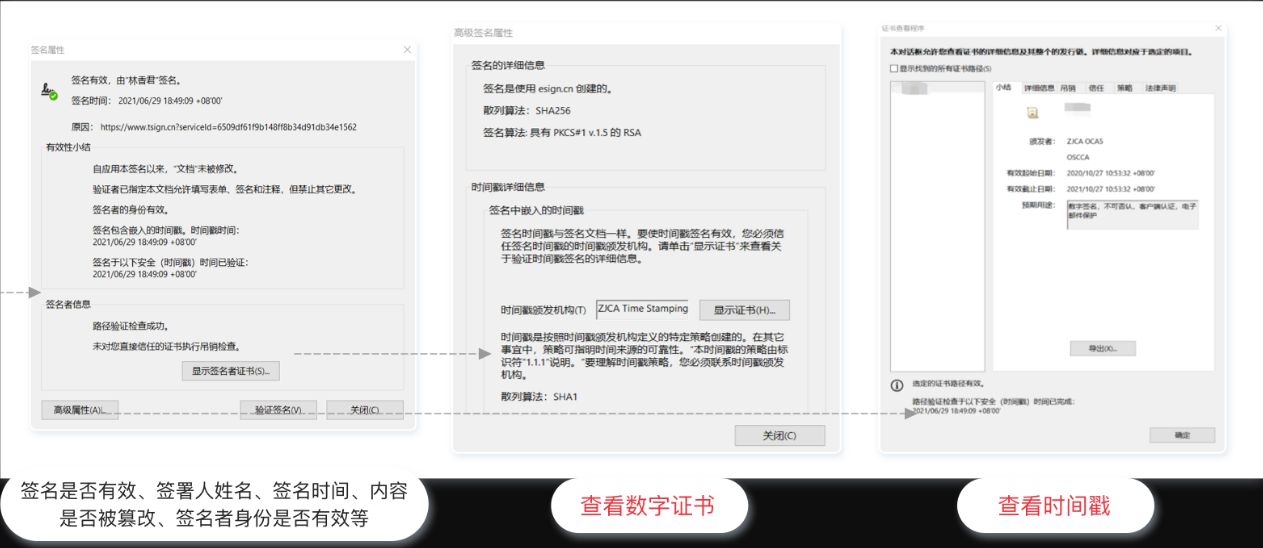This screenshot has height=548, width=1263.
Task: Switch to the 小结 tab
Action: pos(1004,88)
